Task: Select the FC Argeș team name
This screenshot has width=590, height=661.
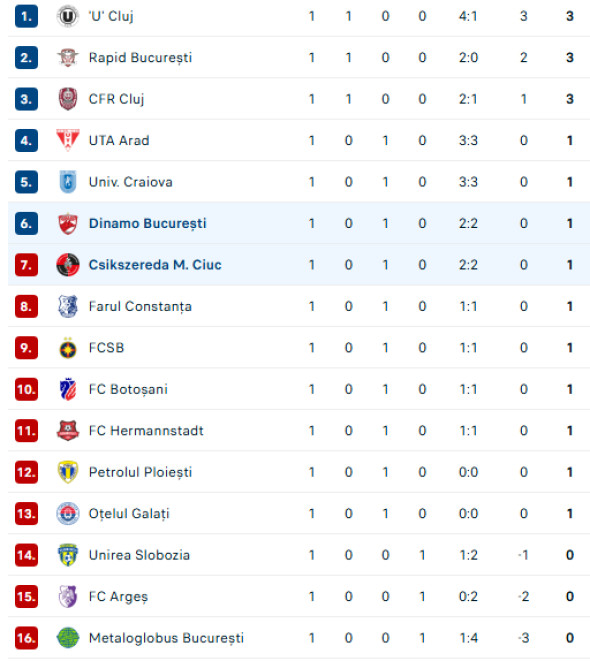Action: (118, 597)
